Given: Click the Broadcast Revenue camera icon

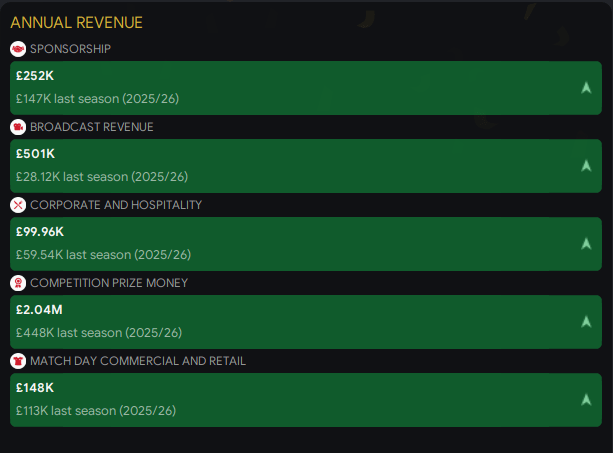Looking at the screenshot, I should coord(18,127).
